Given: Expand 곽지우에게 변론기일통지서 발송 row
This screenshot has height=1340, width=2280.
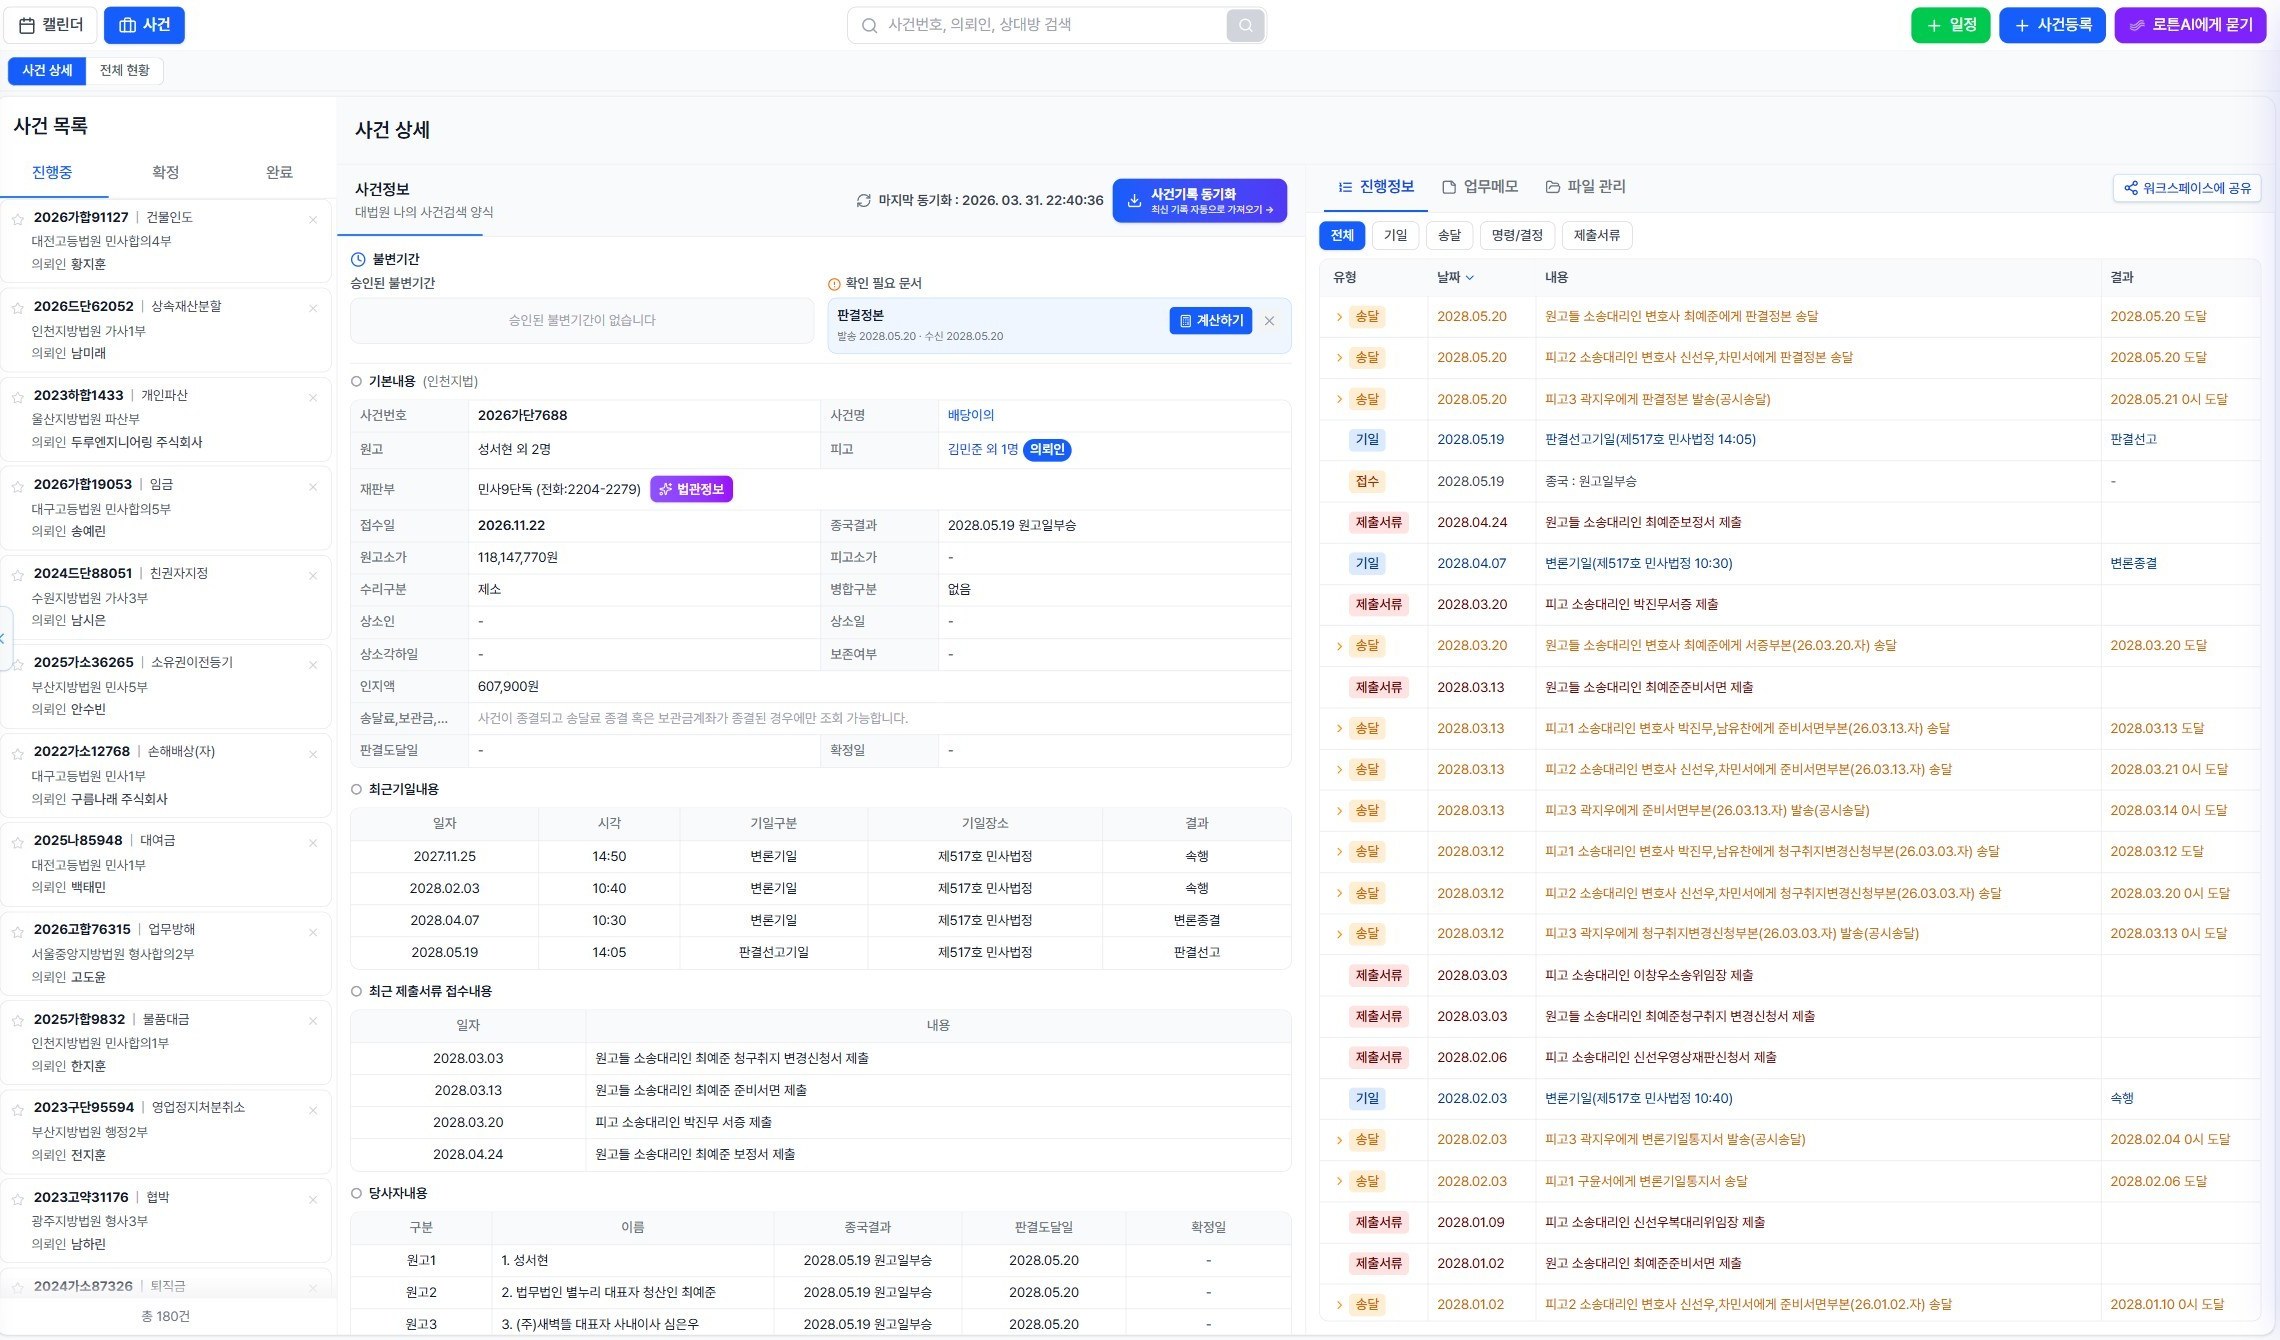Looking at the screenshot, I should pos(1339,1140).
